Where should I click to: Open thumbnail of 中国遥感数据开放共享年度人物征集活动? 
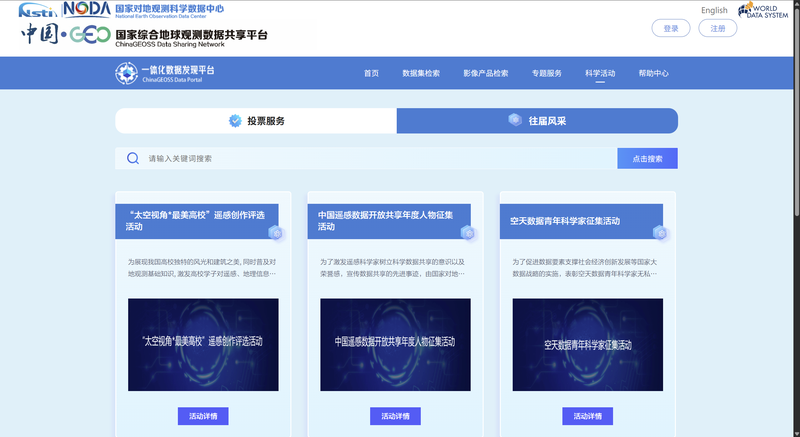(395, 345)
